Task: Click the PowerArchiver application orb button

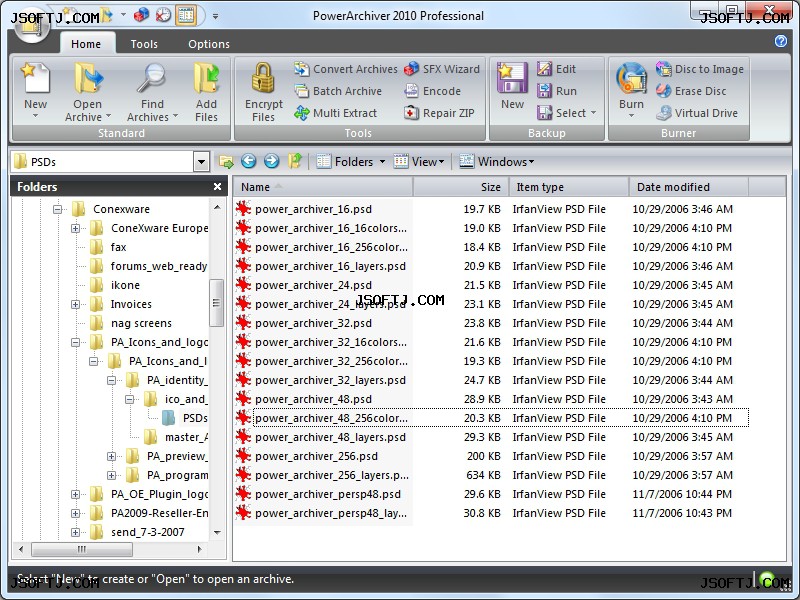Action: [31, 26]
